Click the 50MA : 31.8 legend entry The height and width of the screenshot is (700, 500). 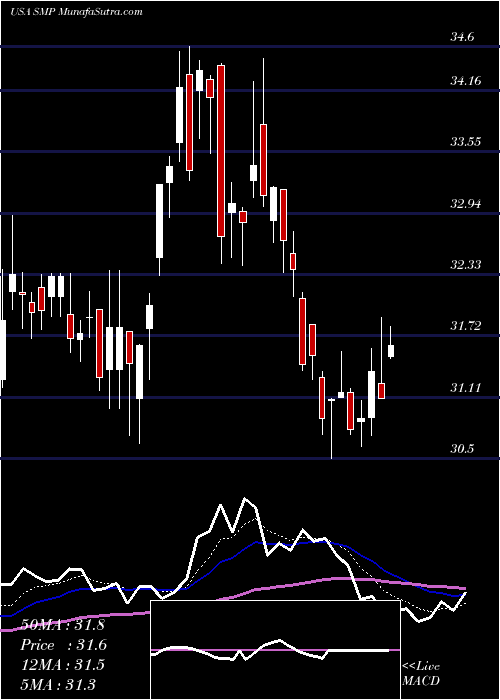pyautogui.click(x=63, y=625)
